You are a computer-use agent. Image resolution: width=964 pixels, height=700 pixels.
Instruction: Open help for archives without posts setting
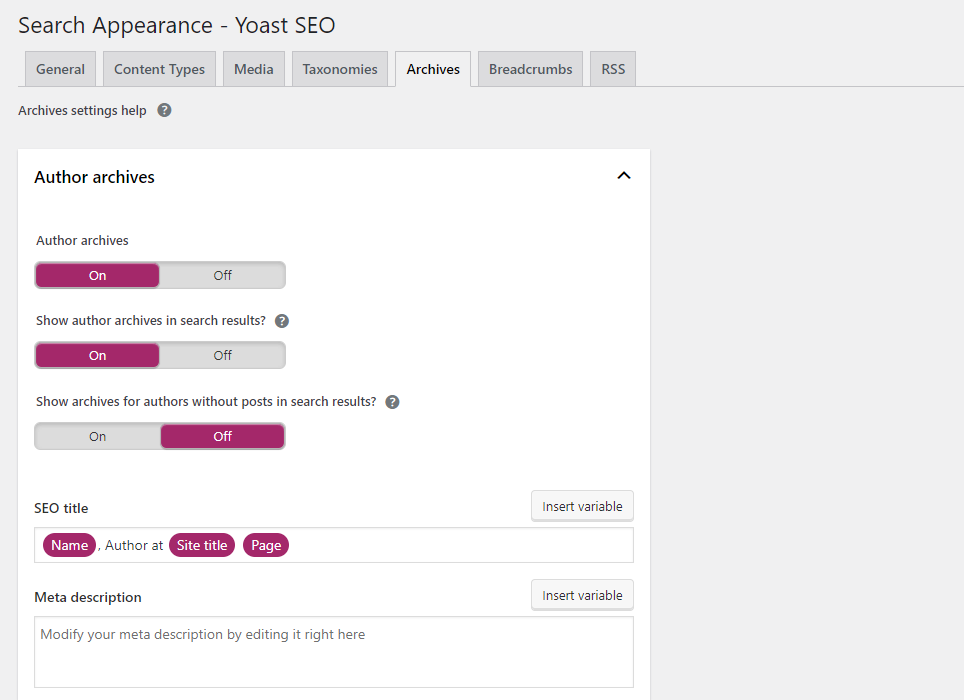(391, 401)
